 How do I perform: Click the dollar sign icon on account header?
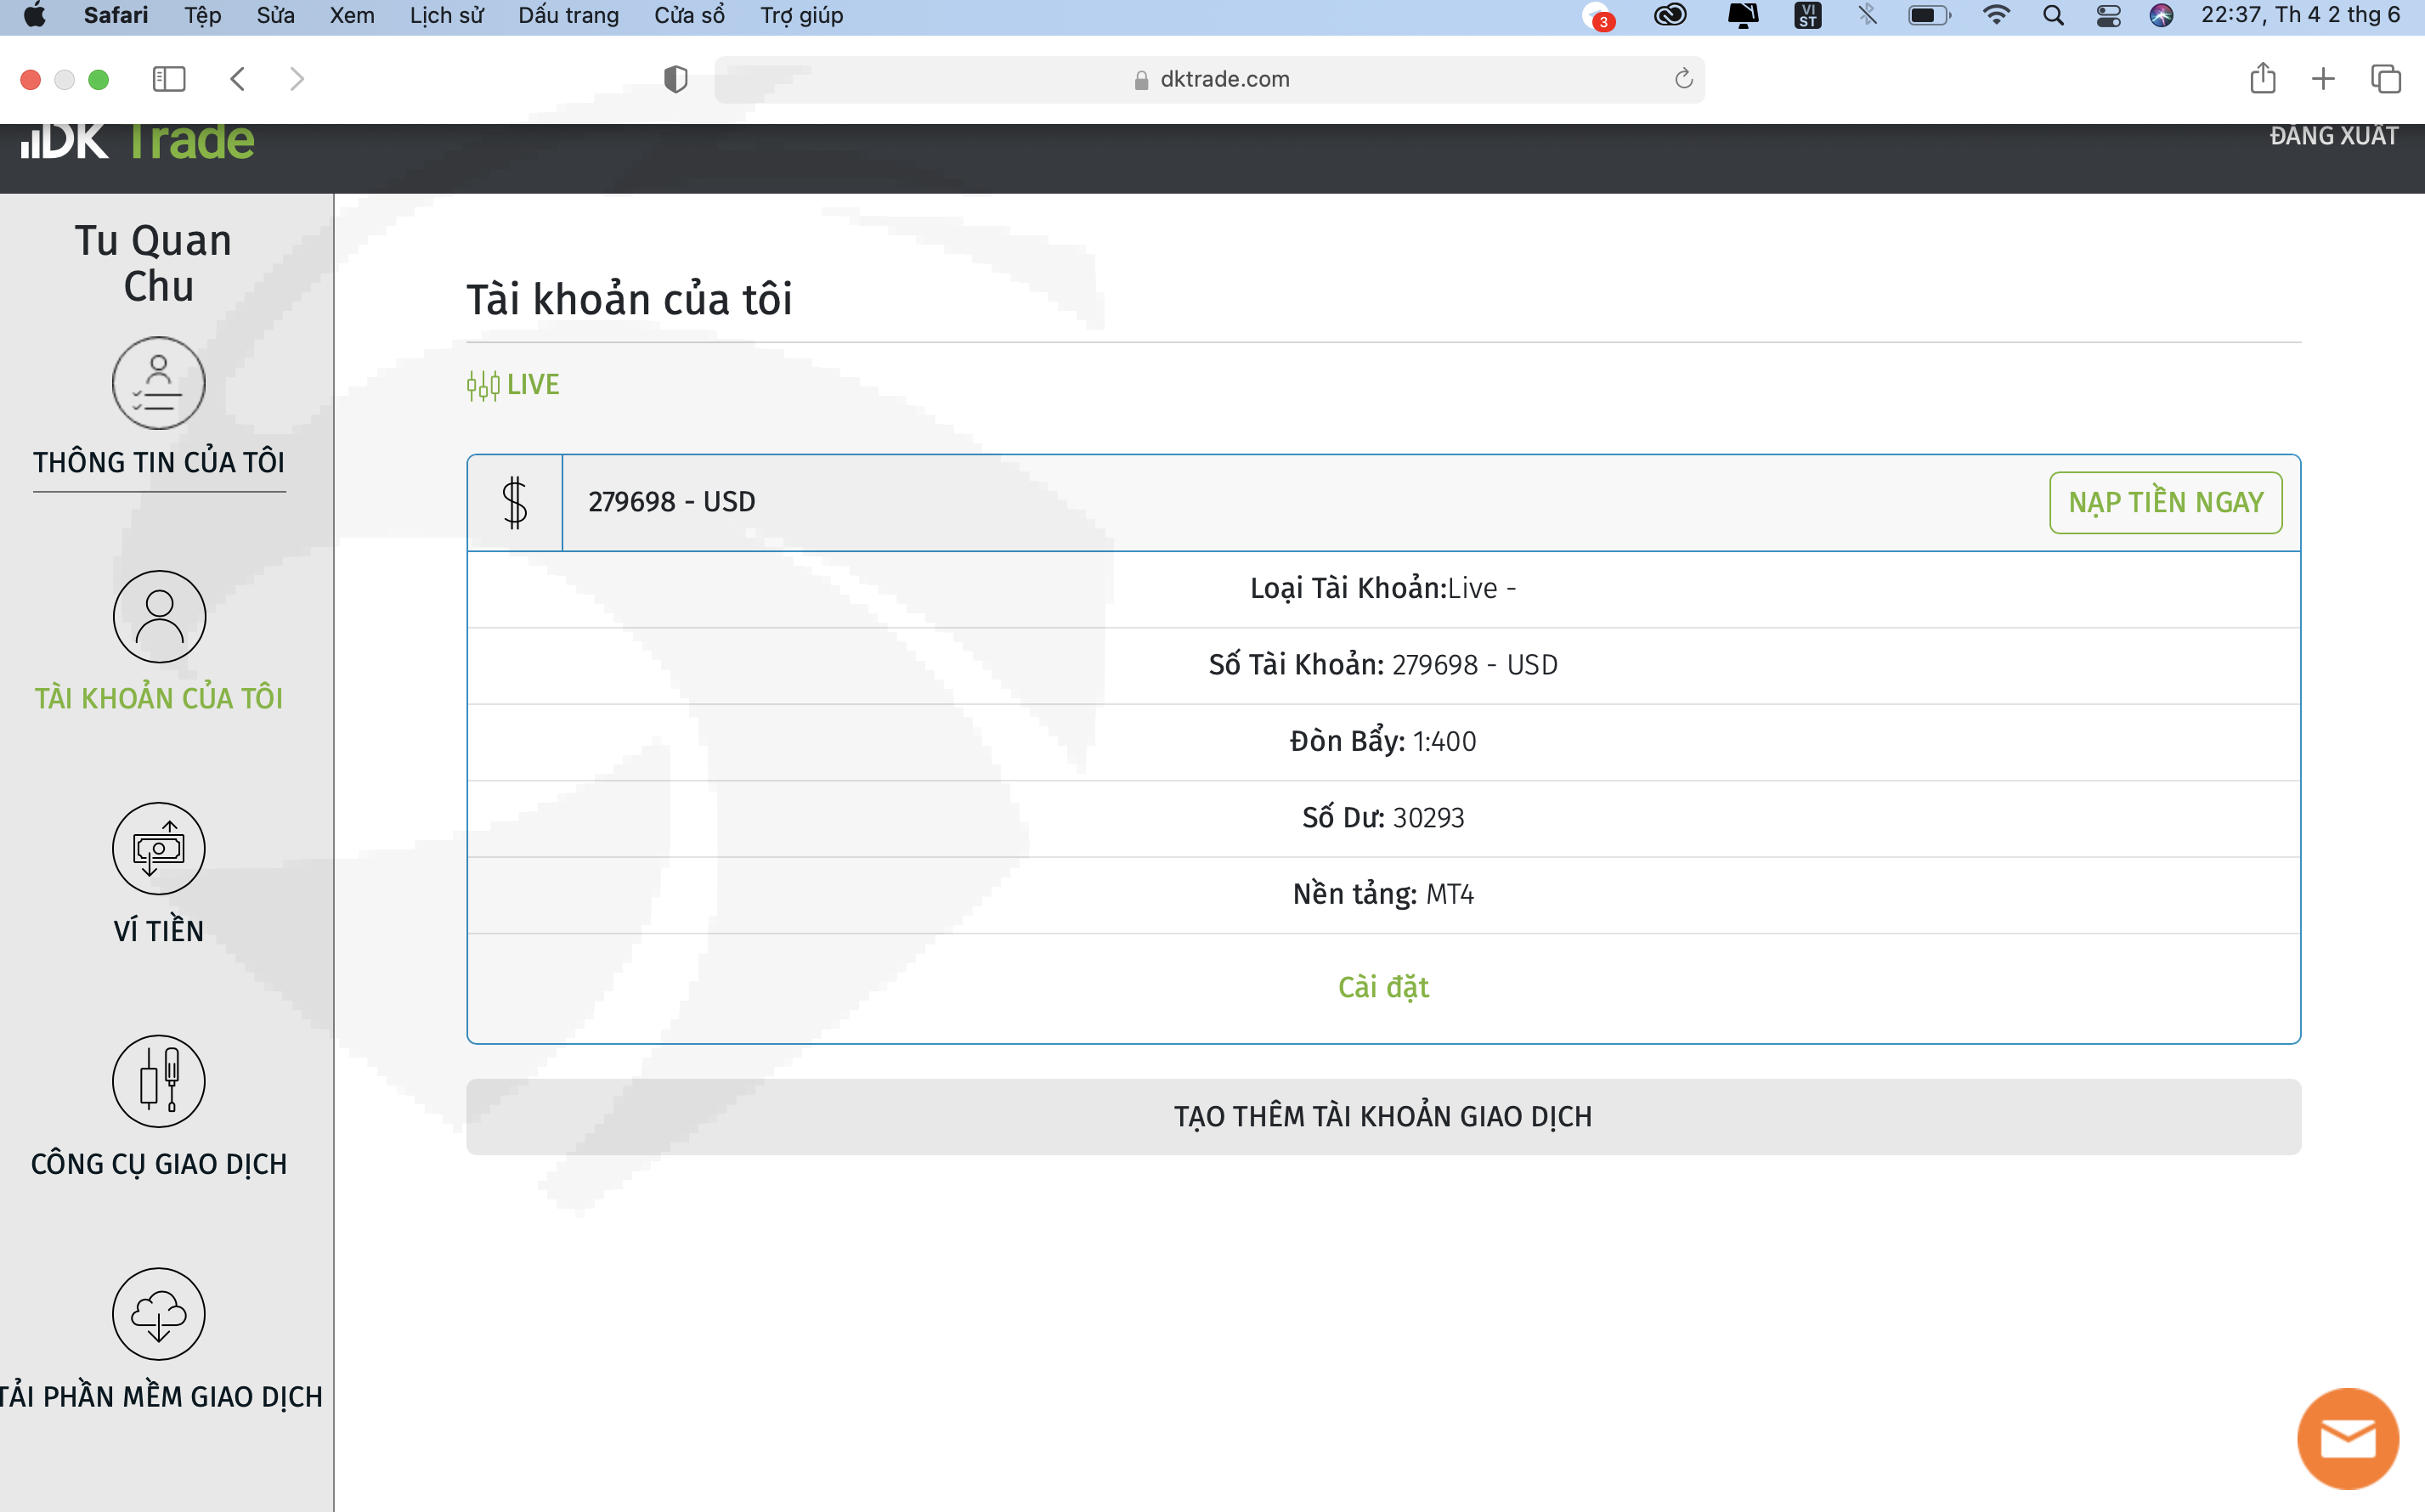coord(515,502)
